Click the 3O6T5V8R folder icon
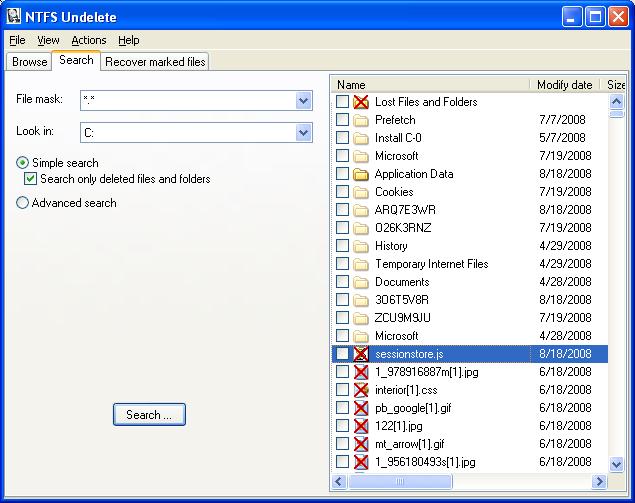The height and width of the screenshot is (503, 635). (361, 300)
